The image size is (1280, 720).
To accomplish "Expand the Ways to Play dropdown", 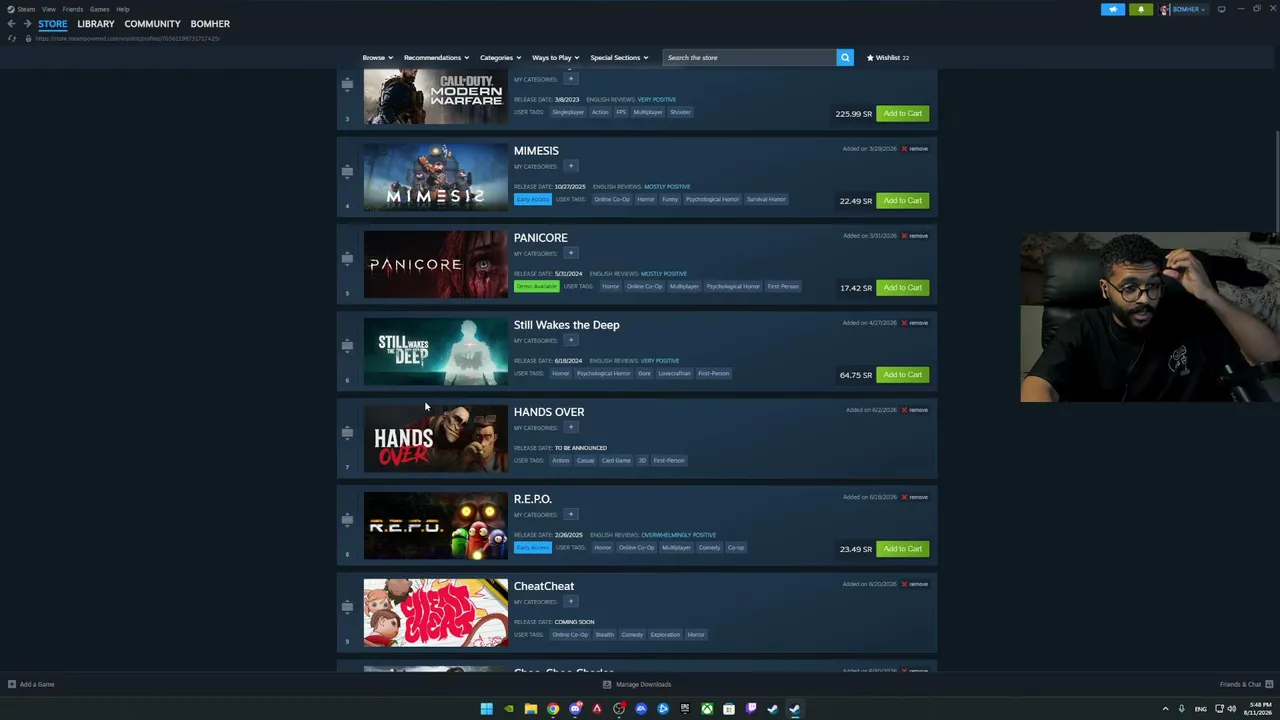I will pyautogui.click(x=555, y=57).
